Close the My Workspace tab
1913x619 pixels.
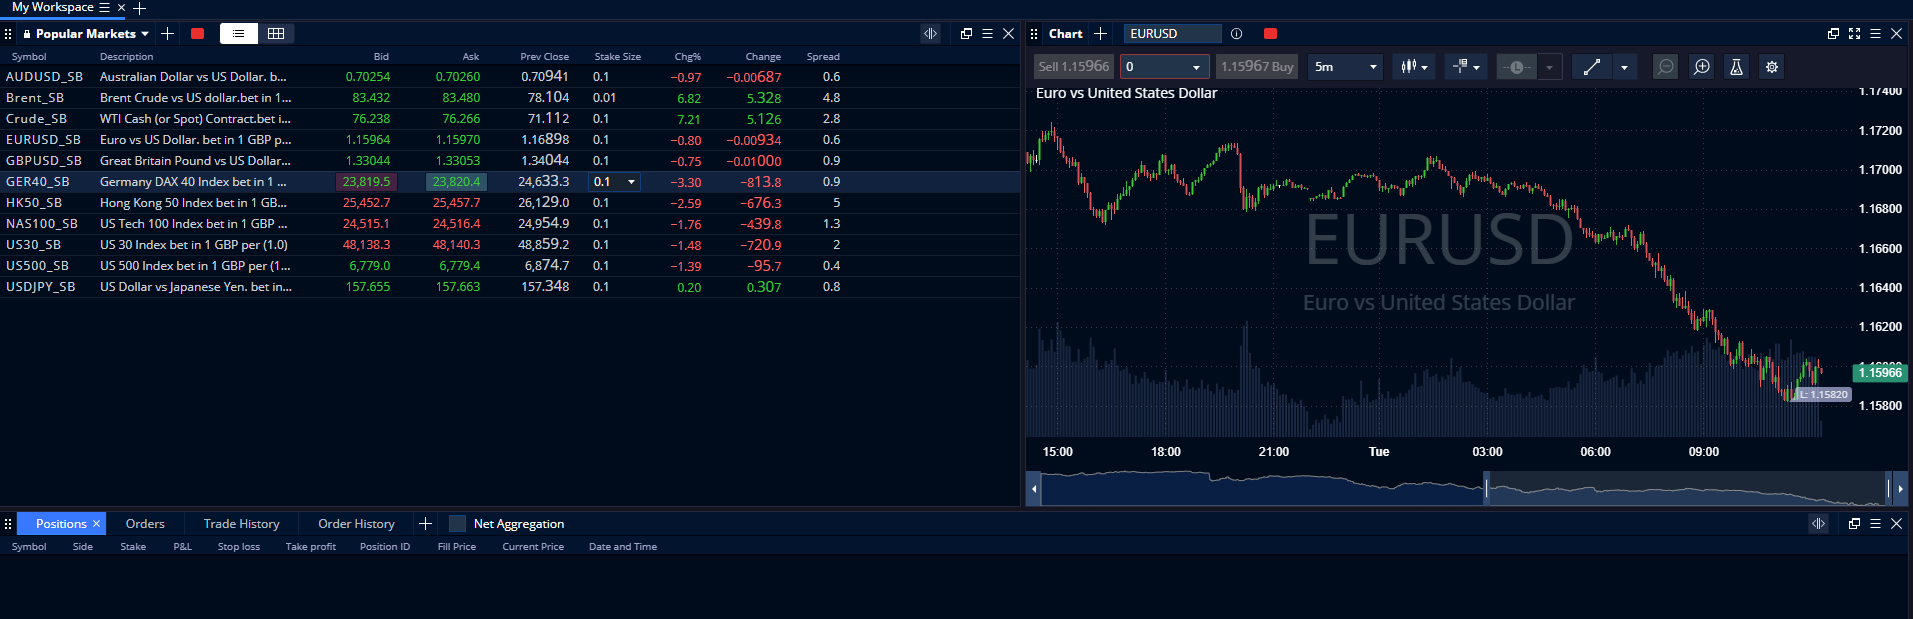(x=122, y=7)
